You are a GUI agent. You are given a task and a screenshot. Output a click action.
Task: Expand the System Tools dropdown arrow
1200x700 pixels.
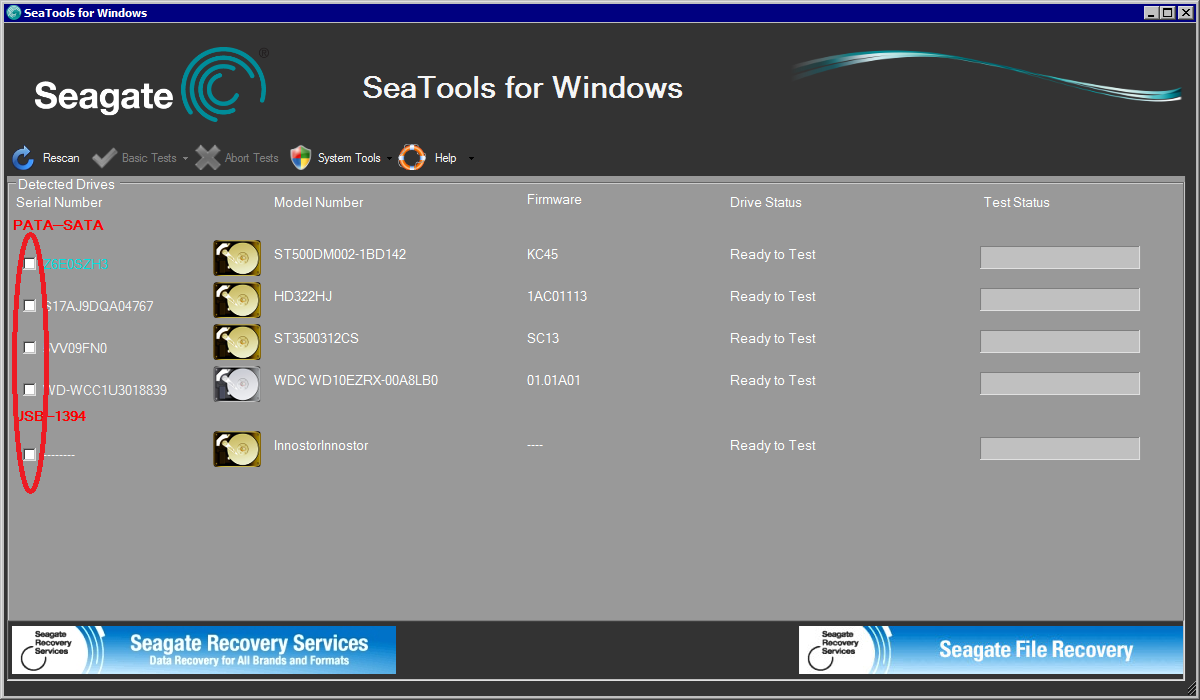pyautogui.click(x=389, y=159)
